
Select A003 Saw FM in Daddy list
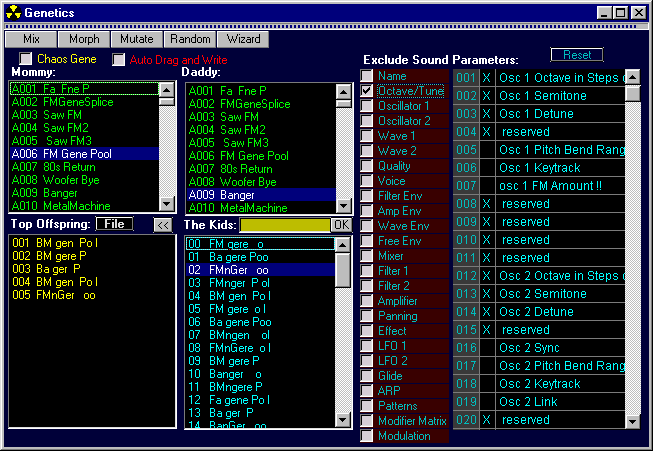225,115
